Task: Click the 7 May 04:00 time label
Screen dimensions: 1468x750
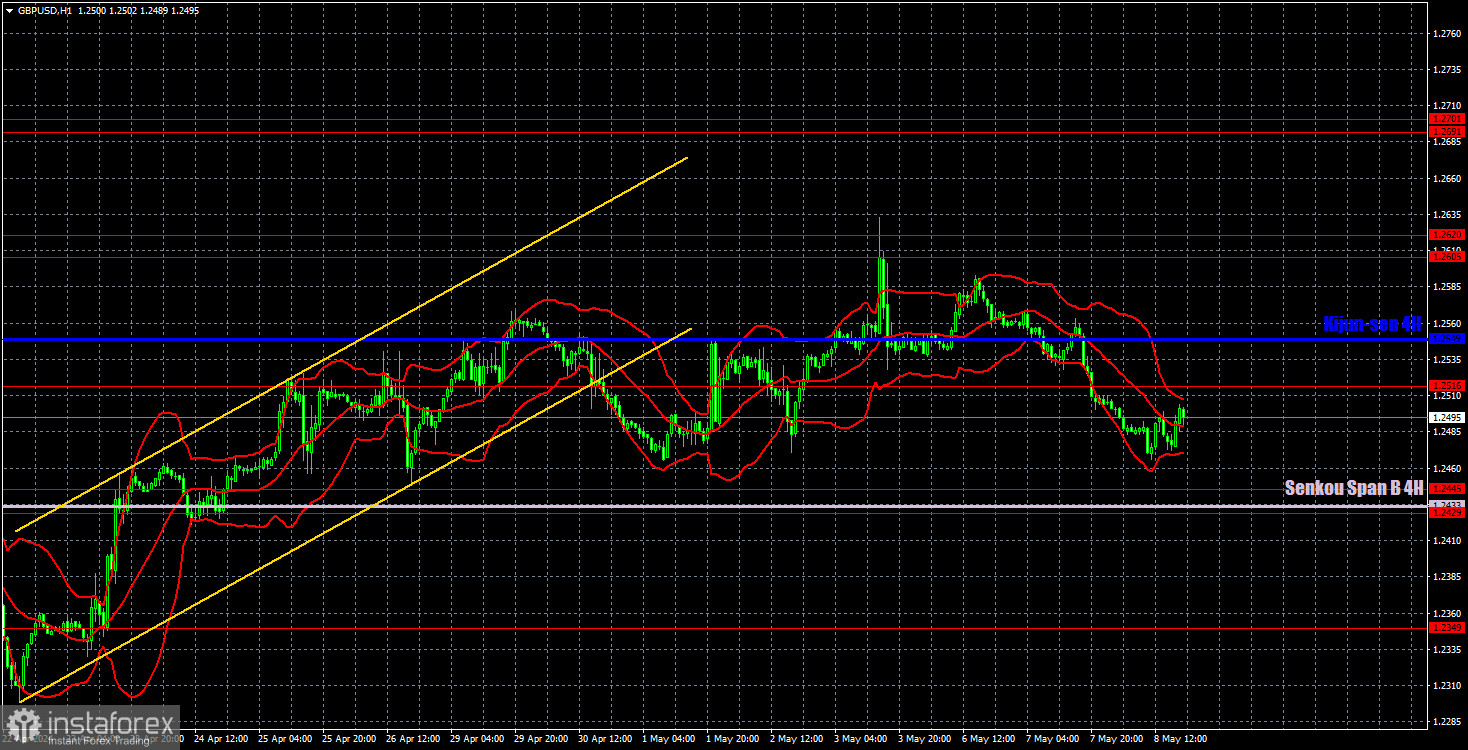Action: click(x=1053, y=739)
